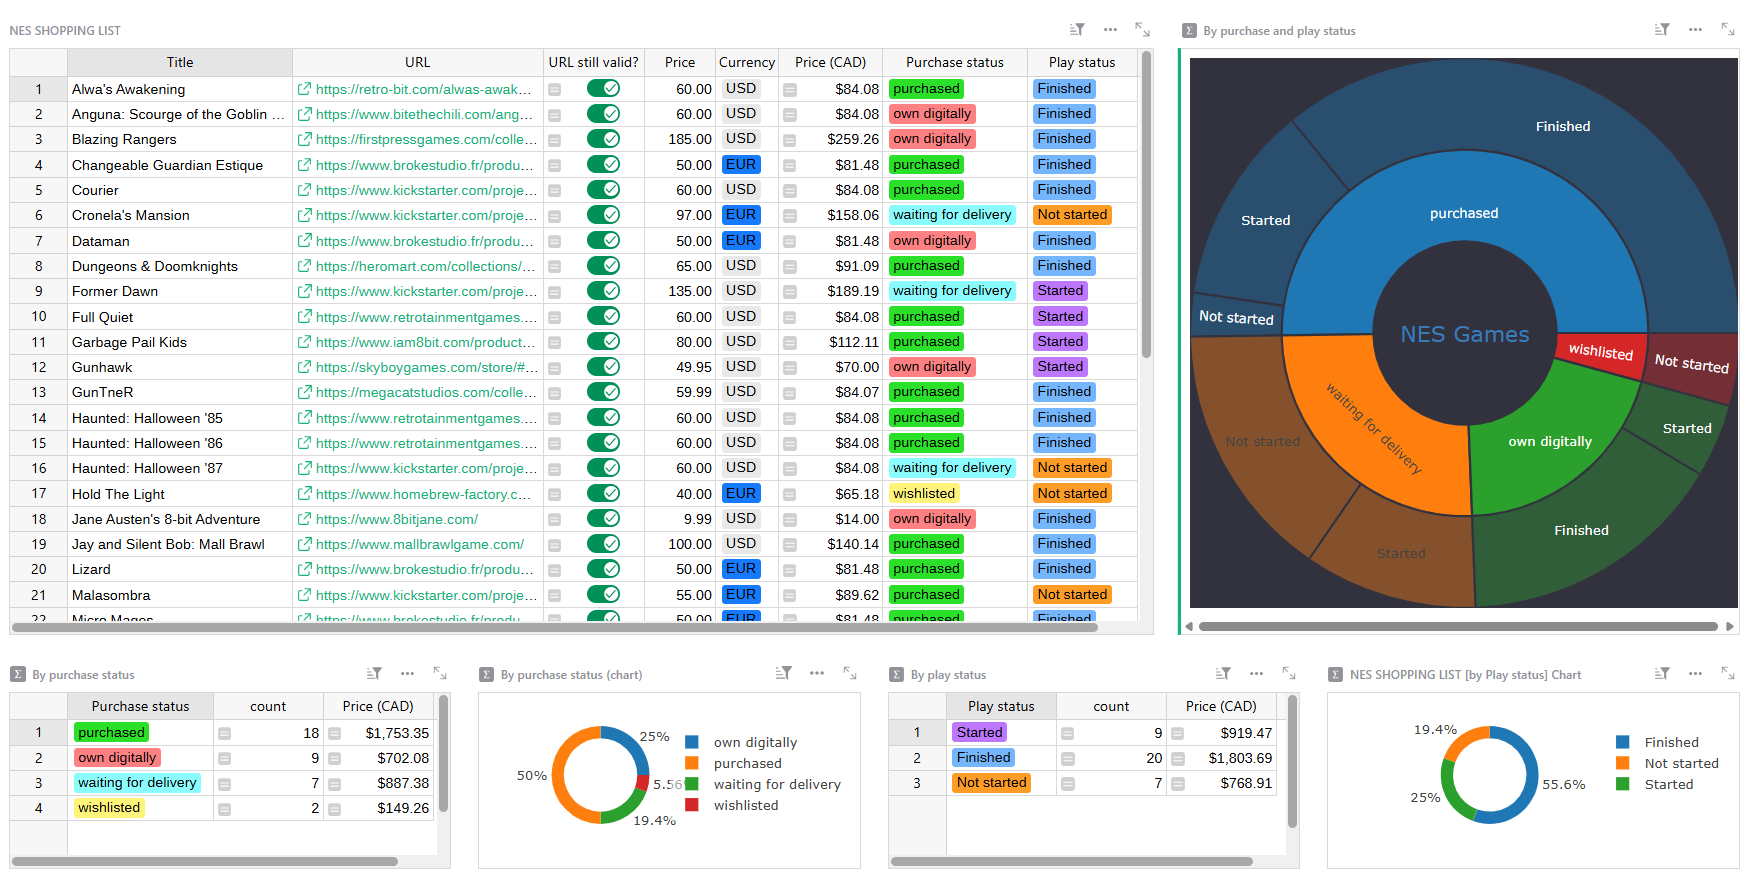The image size is (1760, 895).
Task: Open Purchase status choice for Cronela's Mansion
Action: (952, 215)
